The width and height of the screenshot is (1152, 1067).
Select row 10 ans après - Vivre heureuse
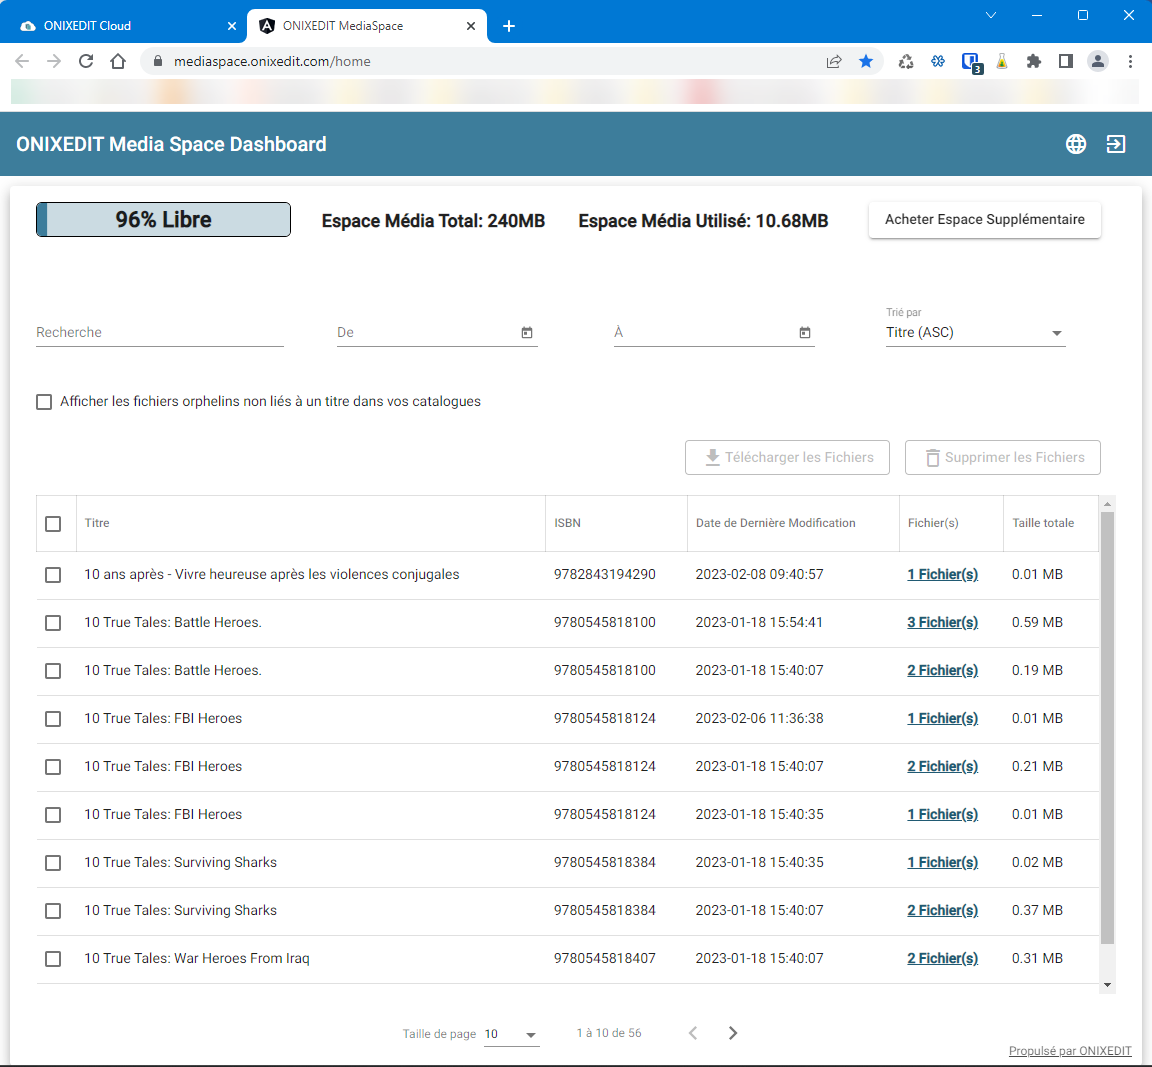pyautogui.click(x=53, y=575)
